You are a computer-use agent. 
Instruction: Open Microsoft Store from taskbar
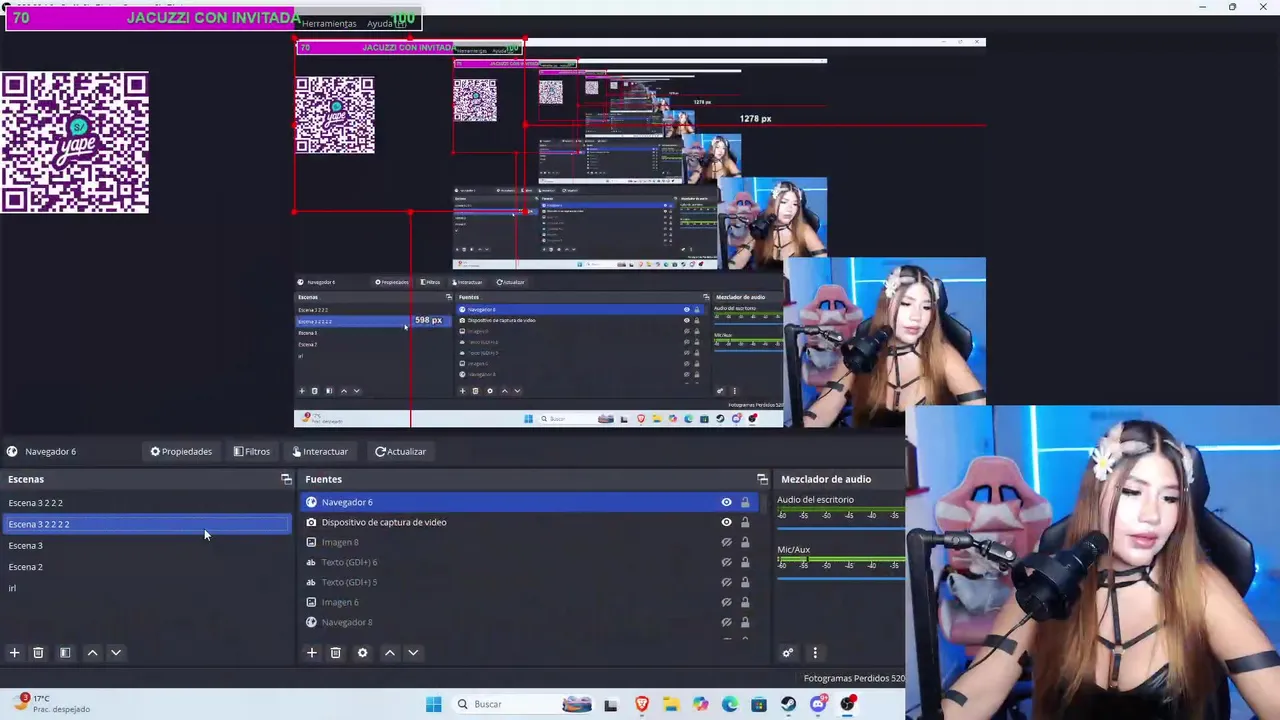(x=759, y=705)
